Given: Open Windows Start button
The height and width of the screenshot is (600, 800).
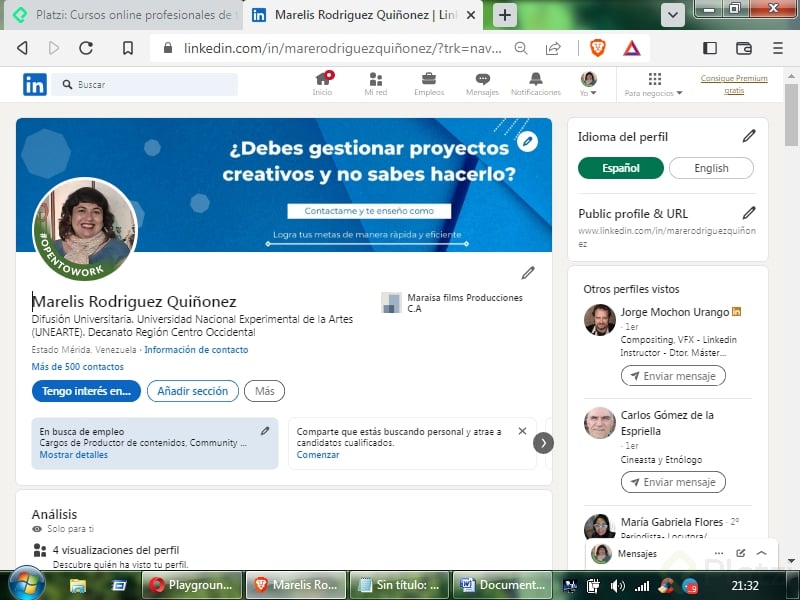Looking at the screenshot, I should coord(26,584).
